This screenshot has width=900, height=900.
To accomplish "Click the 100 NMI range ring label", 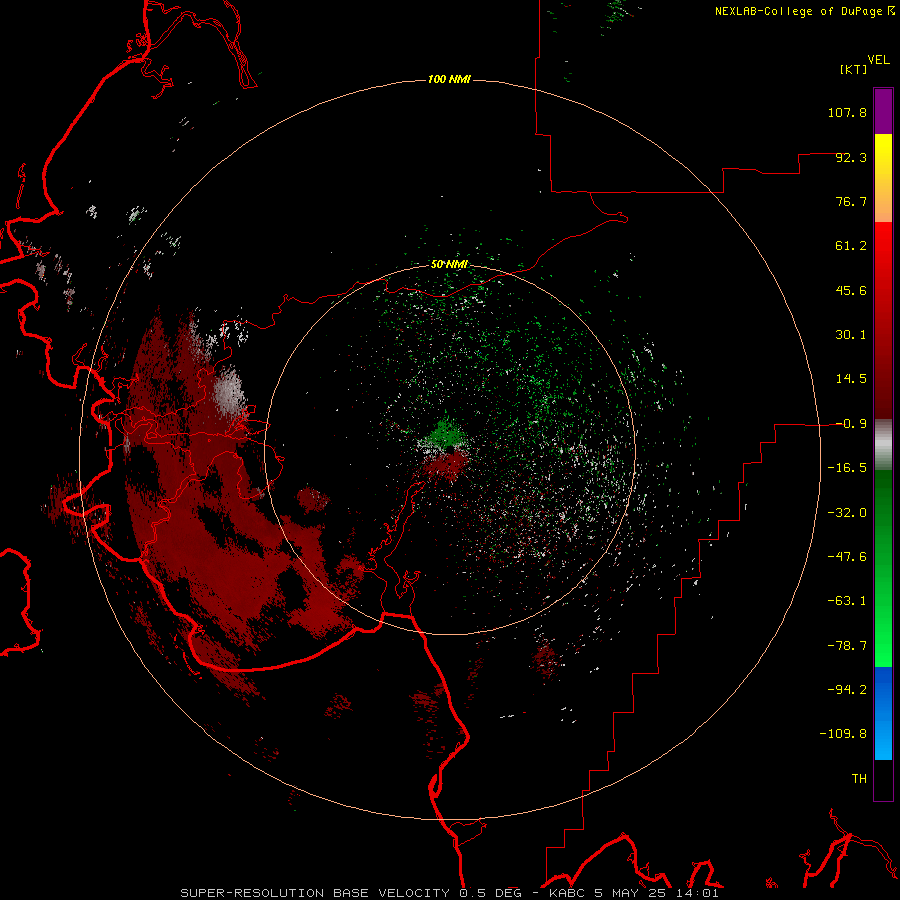I will click(x=449, y=79).
